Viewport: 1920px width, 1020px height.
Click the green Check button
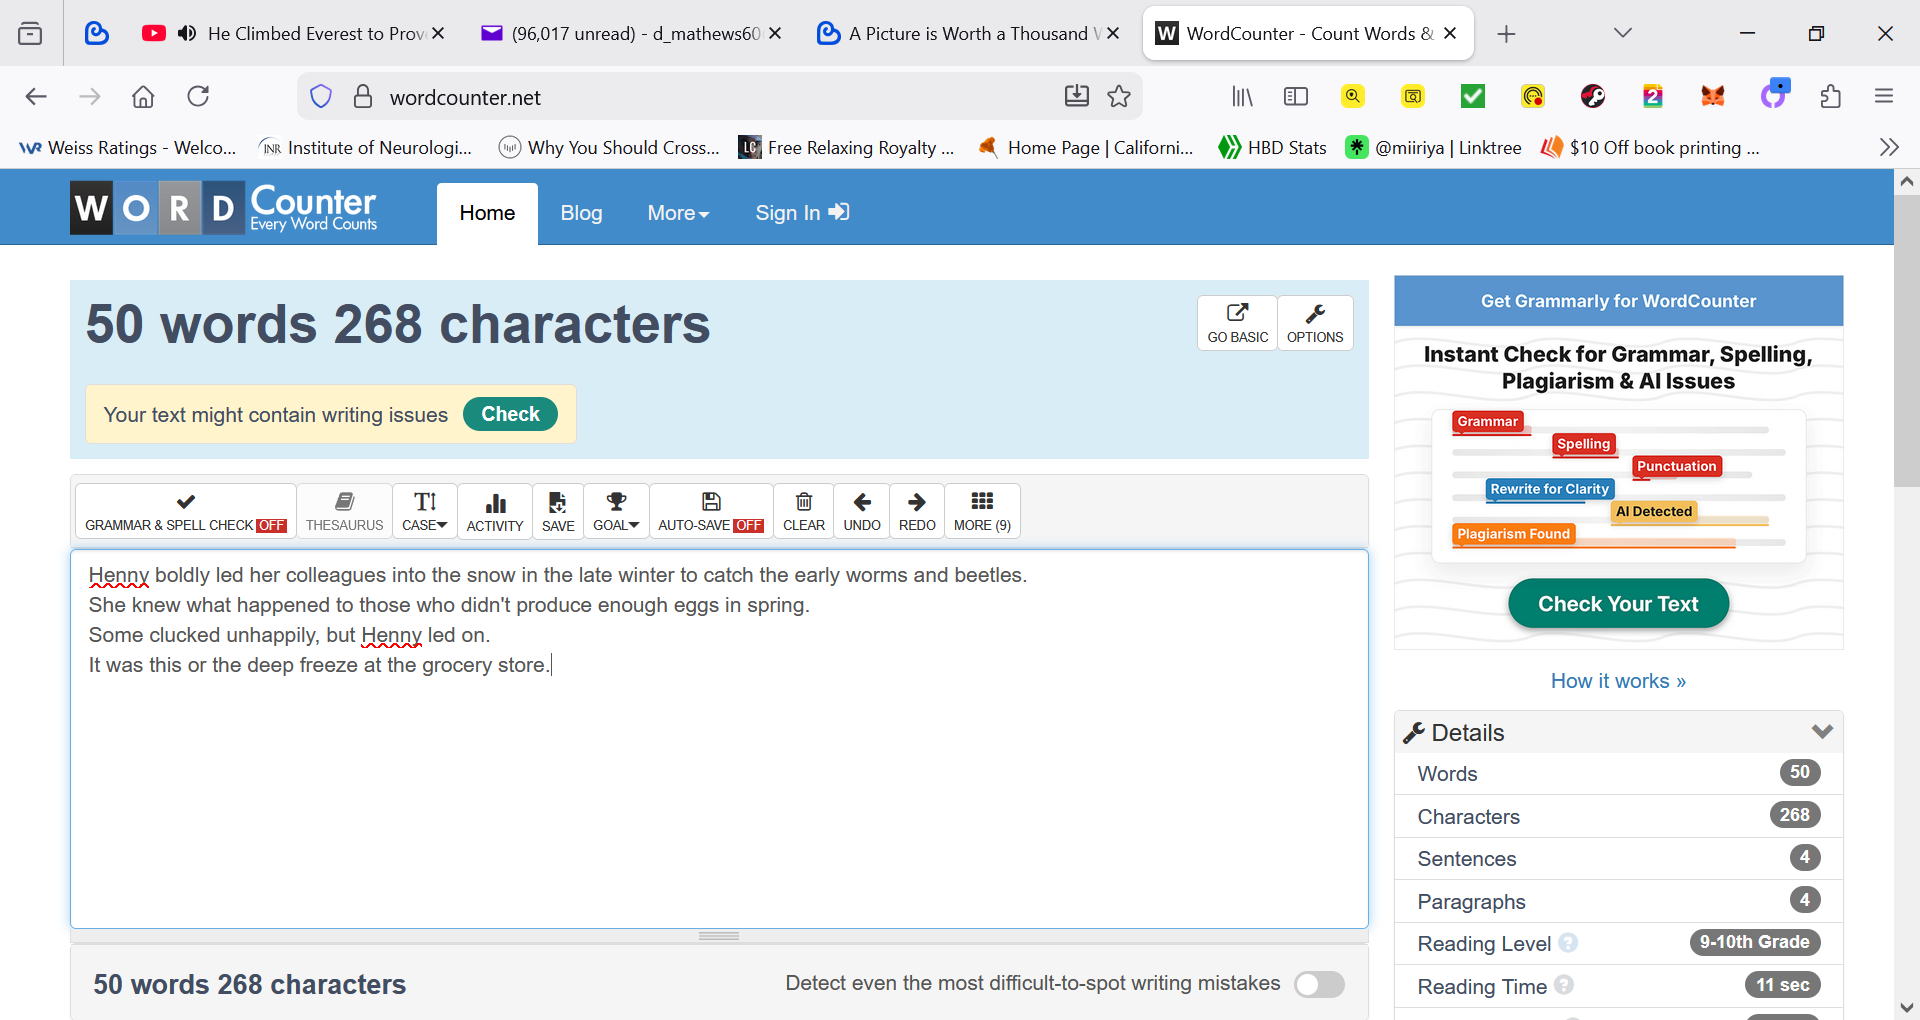510,414
